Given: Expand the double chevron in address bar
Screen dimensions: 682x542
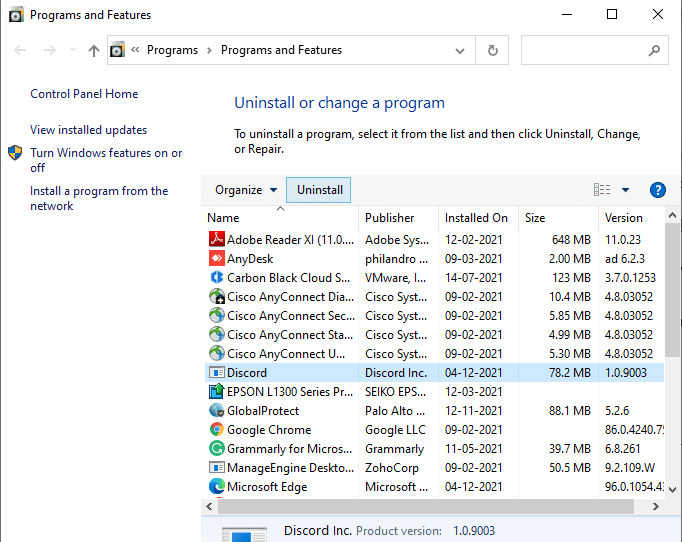Looking at the screenshot, I should [135, 50].
